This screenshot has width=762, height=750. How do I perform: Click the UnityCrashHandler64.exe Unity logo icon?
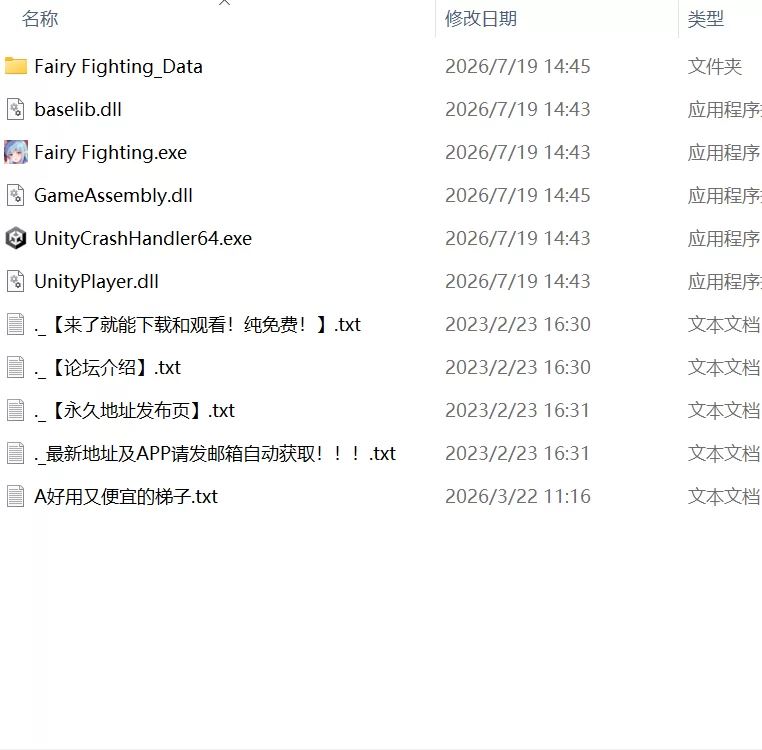(16, 238)
